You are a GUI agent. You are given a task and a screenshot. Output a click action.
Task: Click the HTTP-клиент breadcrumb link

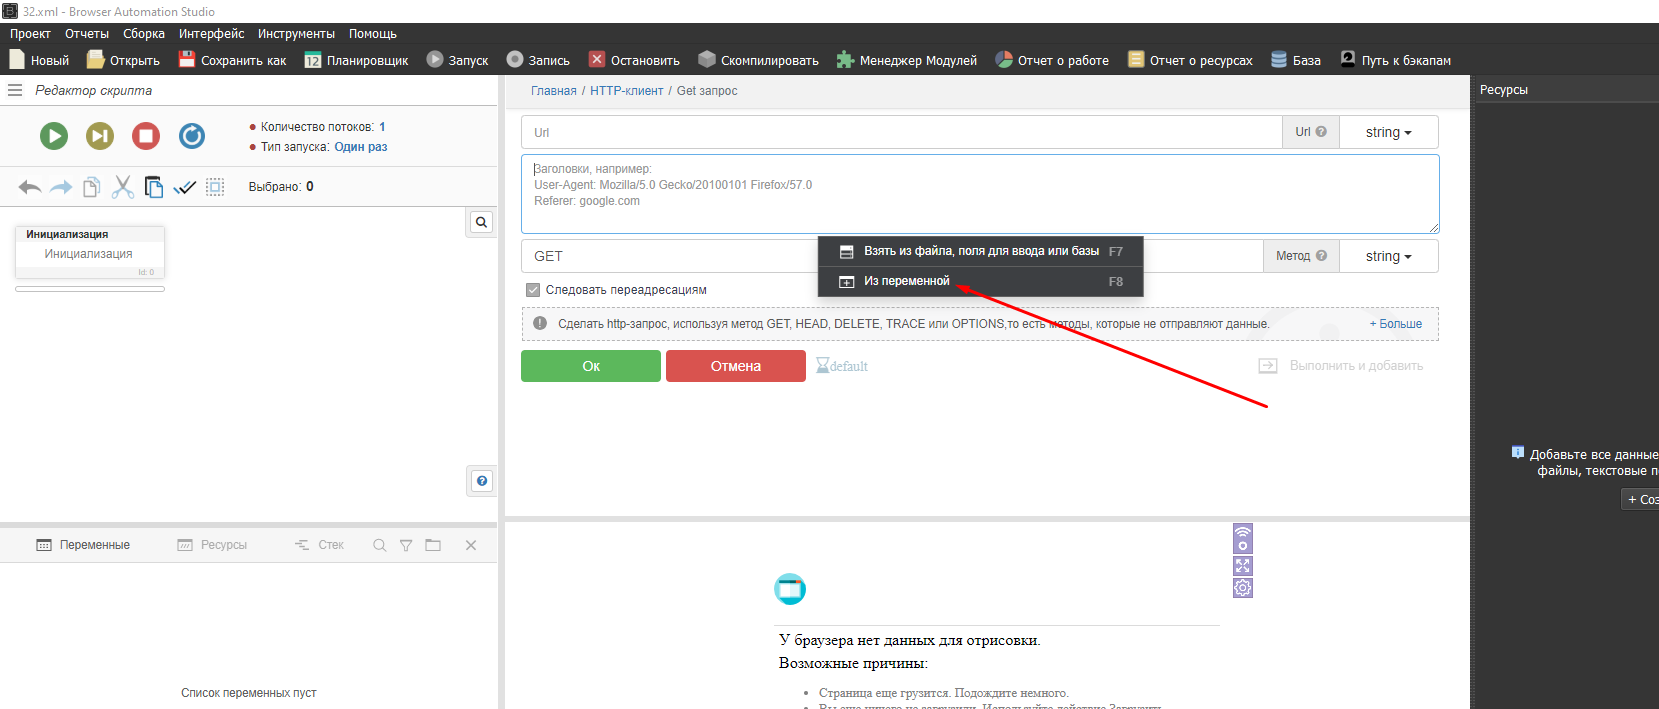pyautogui.click(x=626, y=91)
